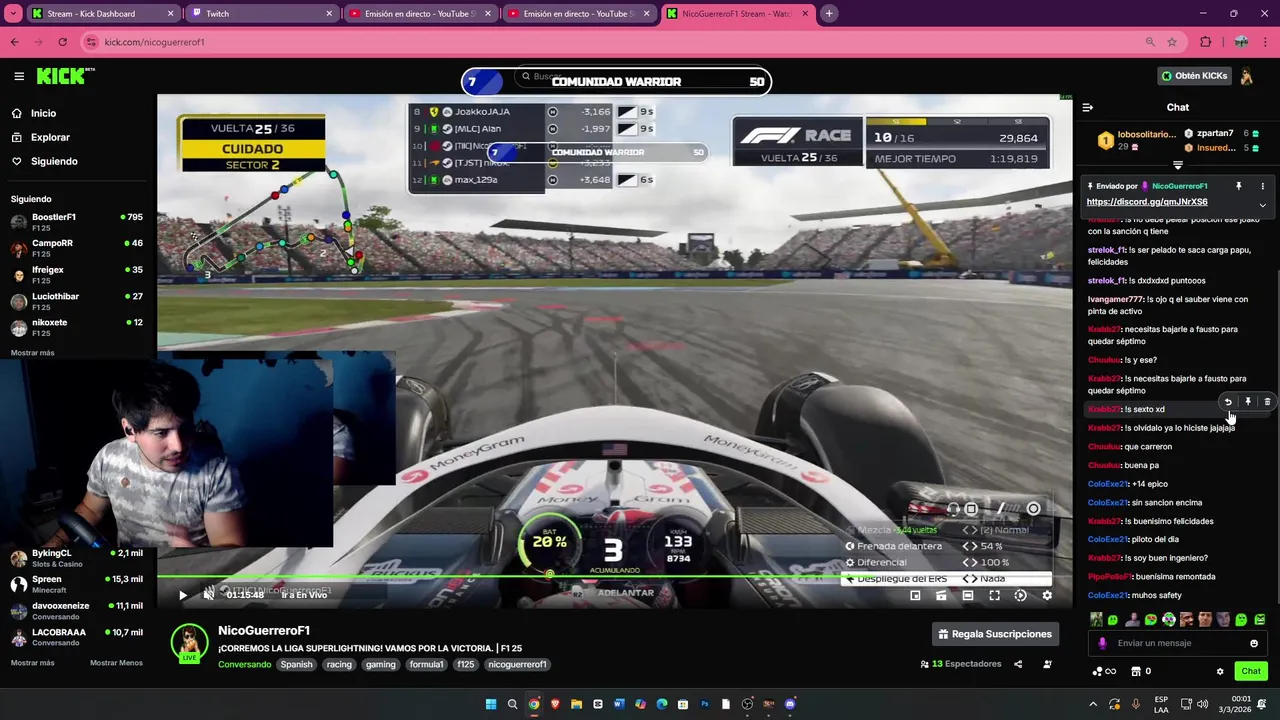Image resolution: width=1280 pixels, height=720 pixels.
Task: Open lfreigex followed channel
Action: click(78, 274)
